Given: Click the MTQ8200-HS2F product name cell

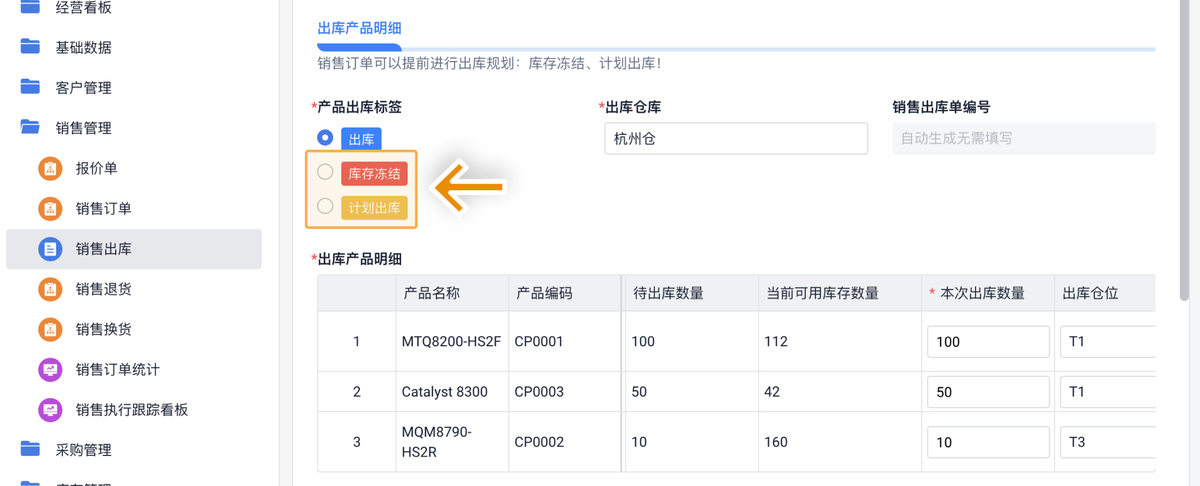Looking at the screenshot, I should (x=452, y=341).
